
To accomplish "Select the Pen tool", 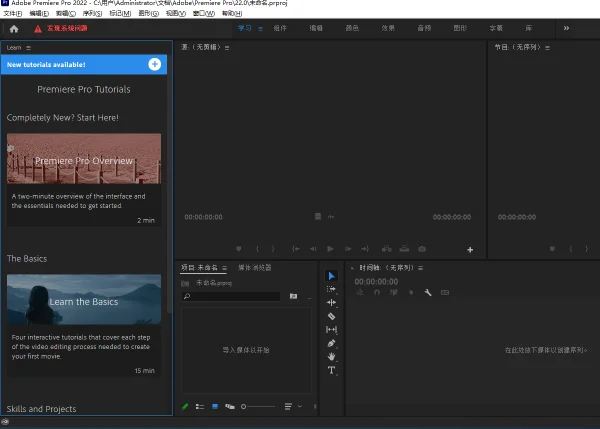I will (331, 343).
